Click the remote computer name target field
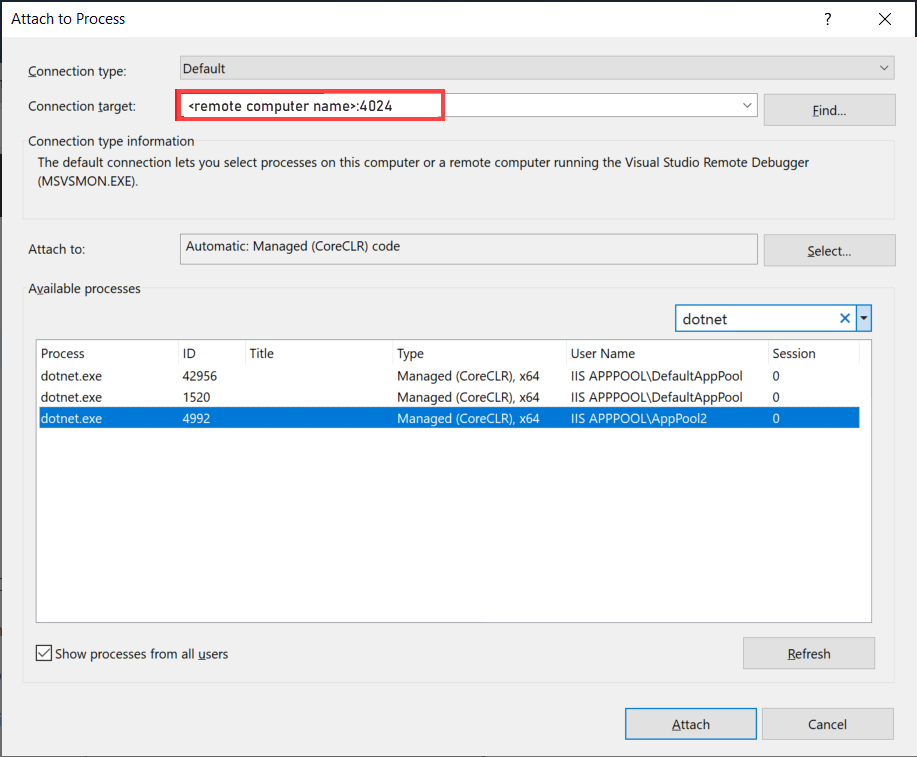917x757 pixels. 310,104
